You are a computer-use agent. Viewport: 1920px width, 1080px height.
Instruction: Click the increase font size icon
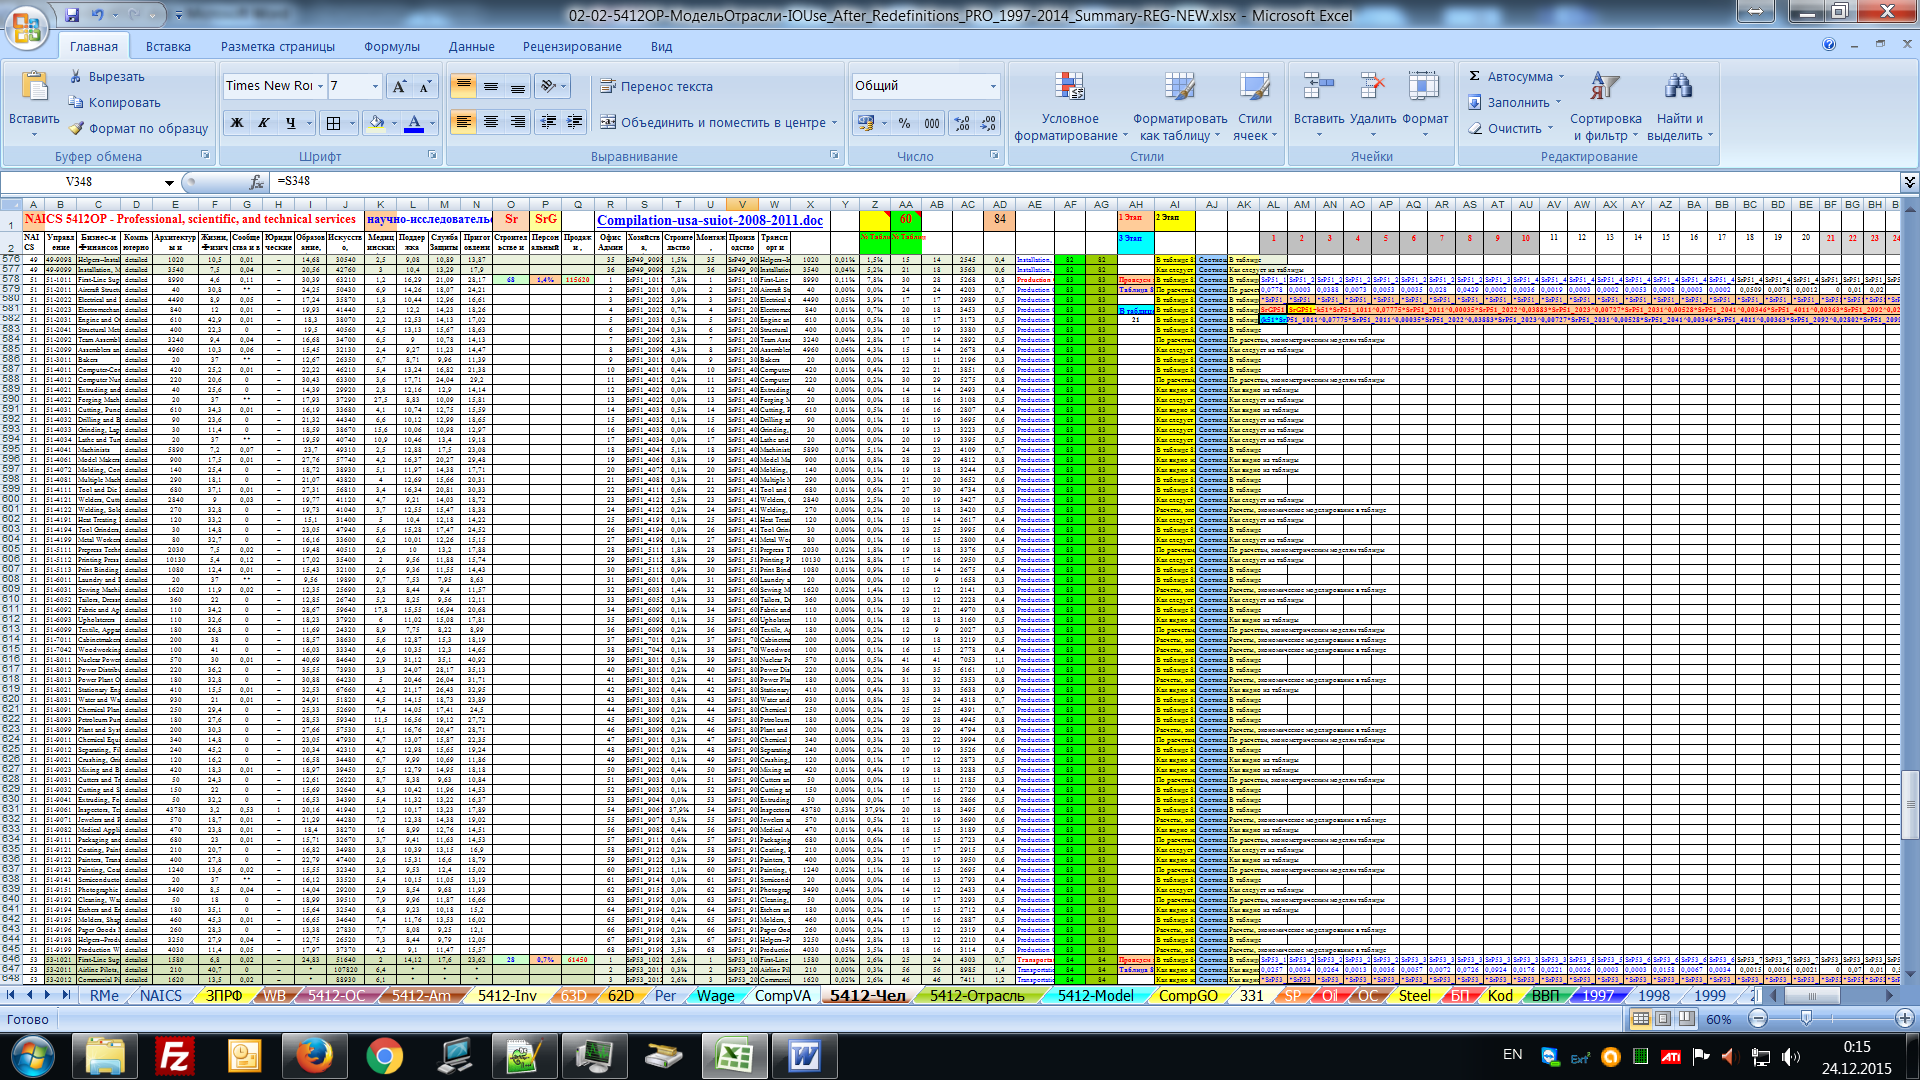[399, 86]
